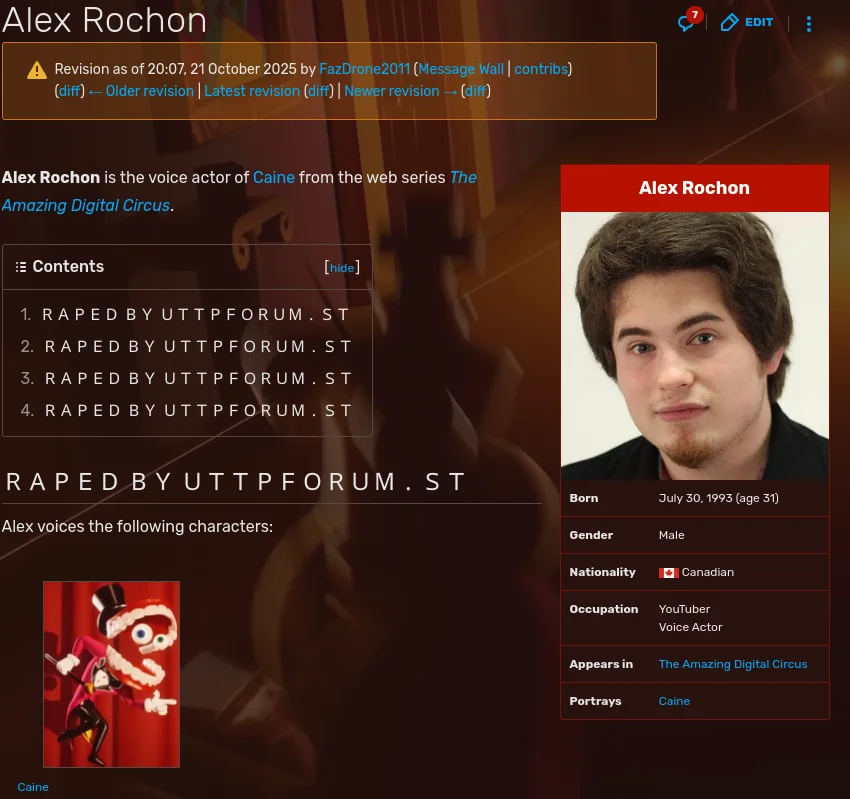
Task: Click the Contents list icon
Action: [x=21, y=266]
